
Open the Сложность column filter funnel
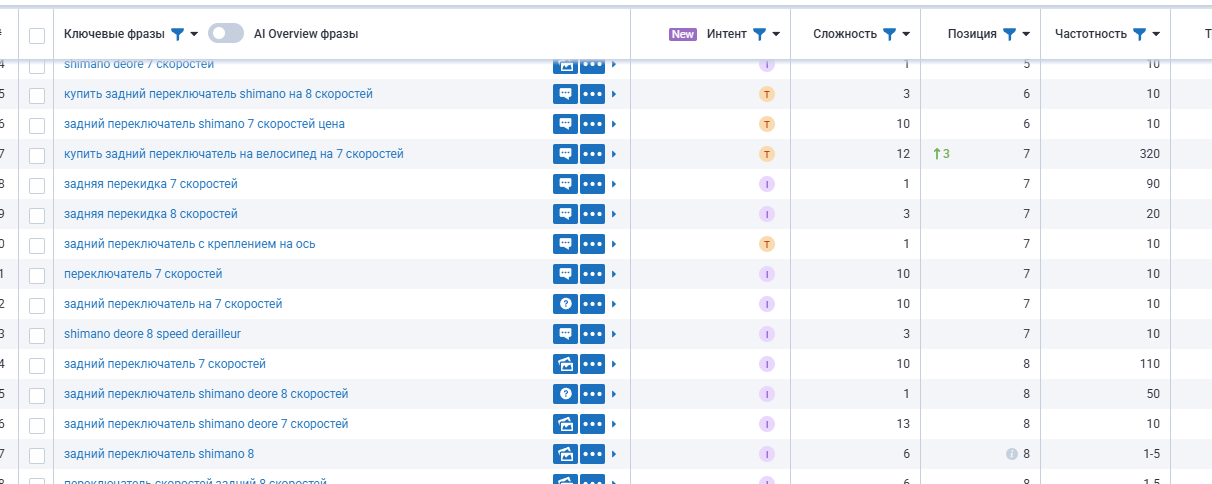point(889,34)
